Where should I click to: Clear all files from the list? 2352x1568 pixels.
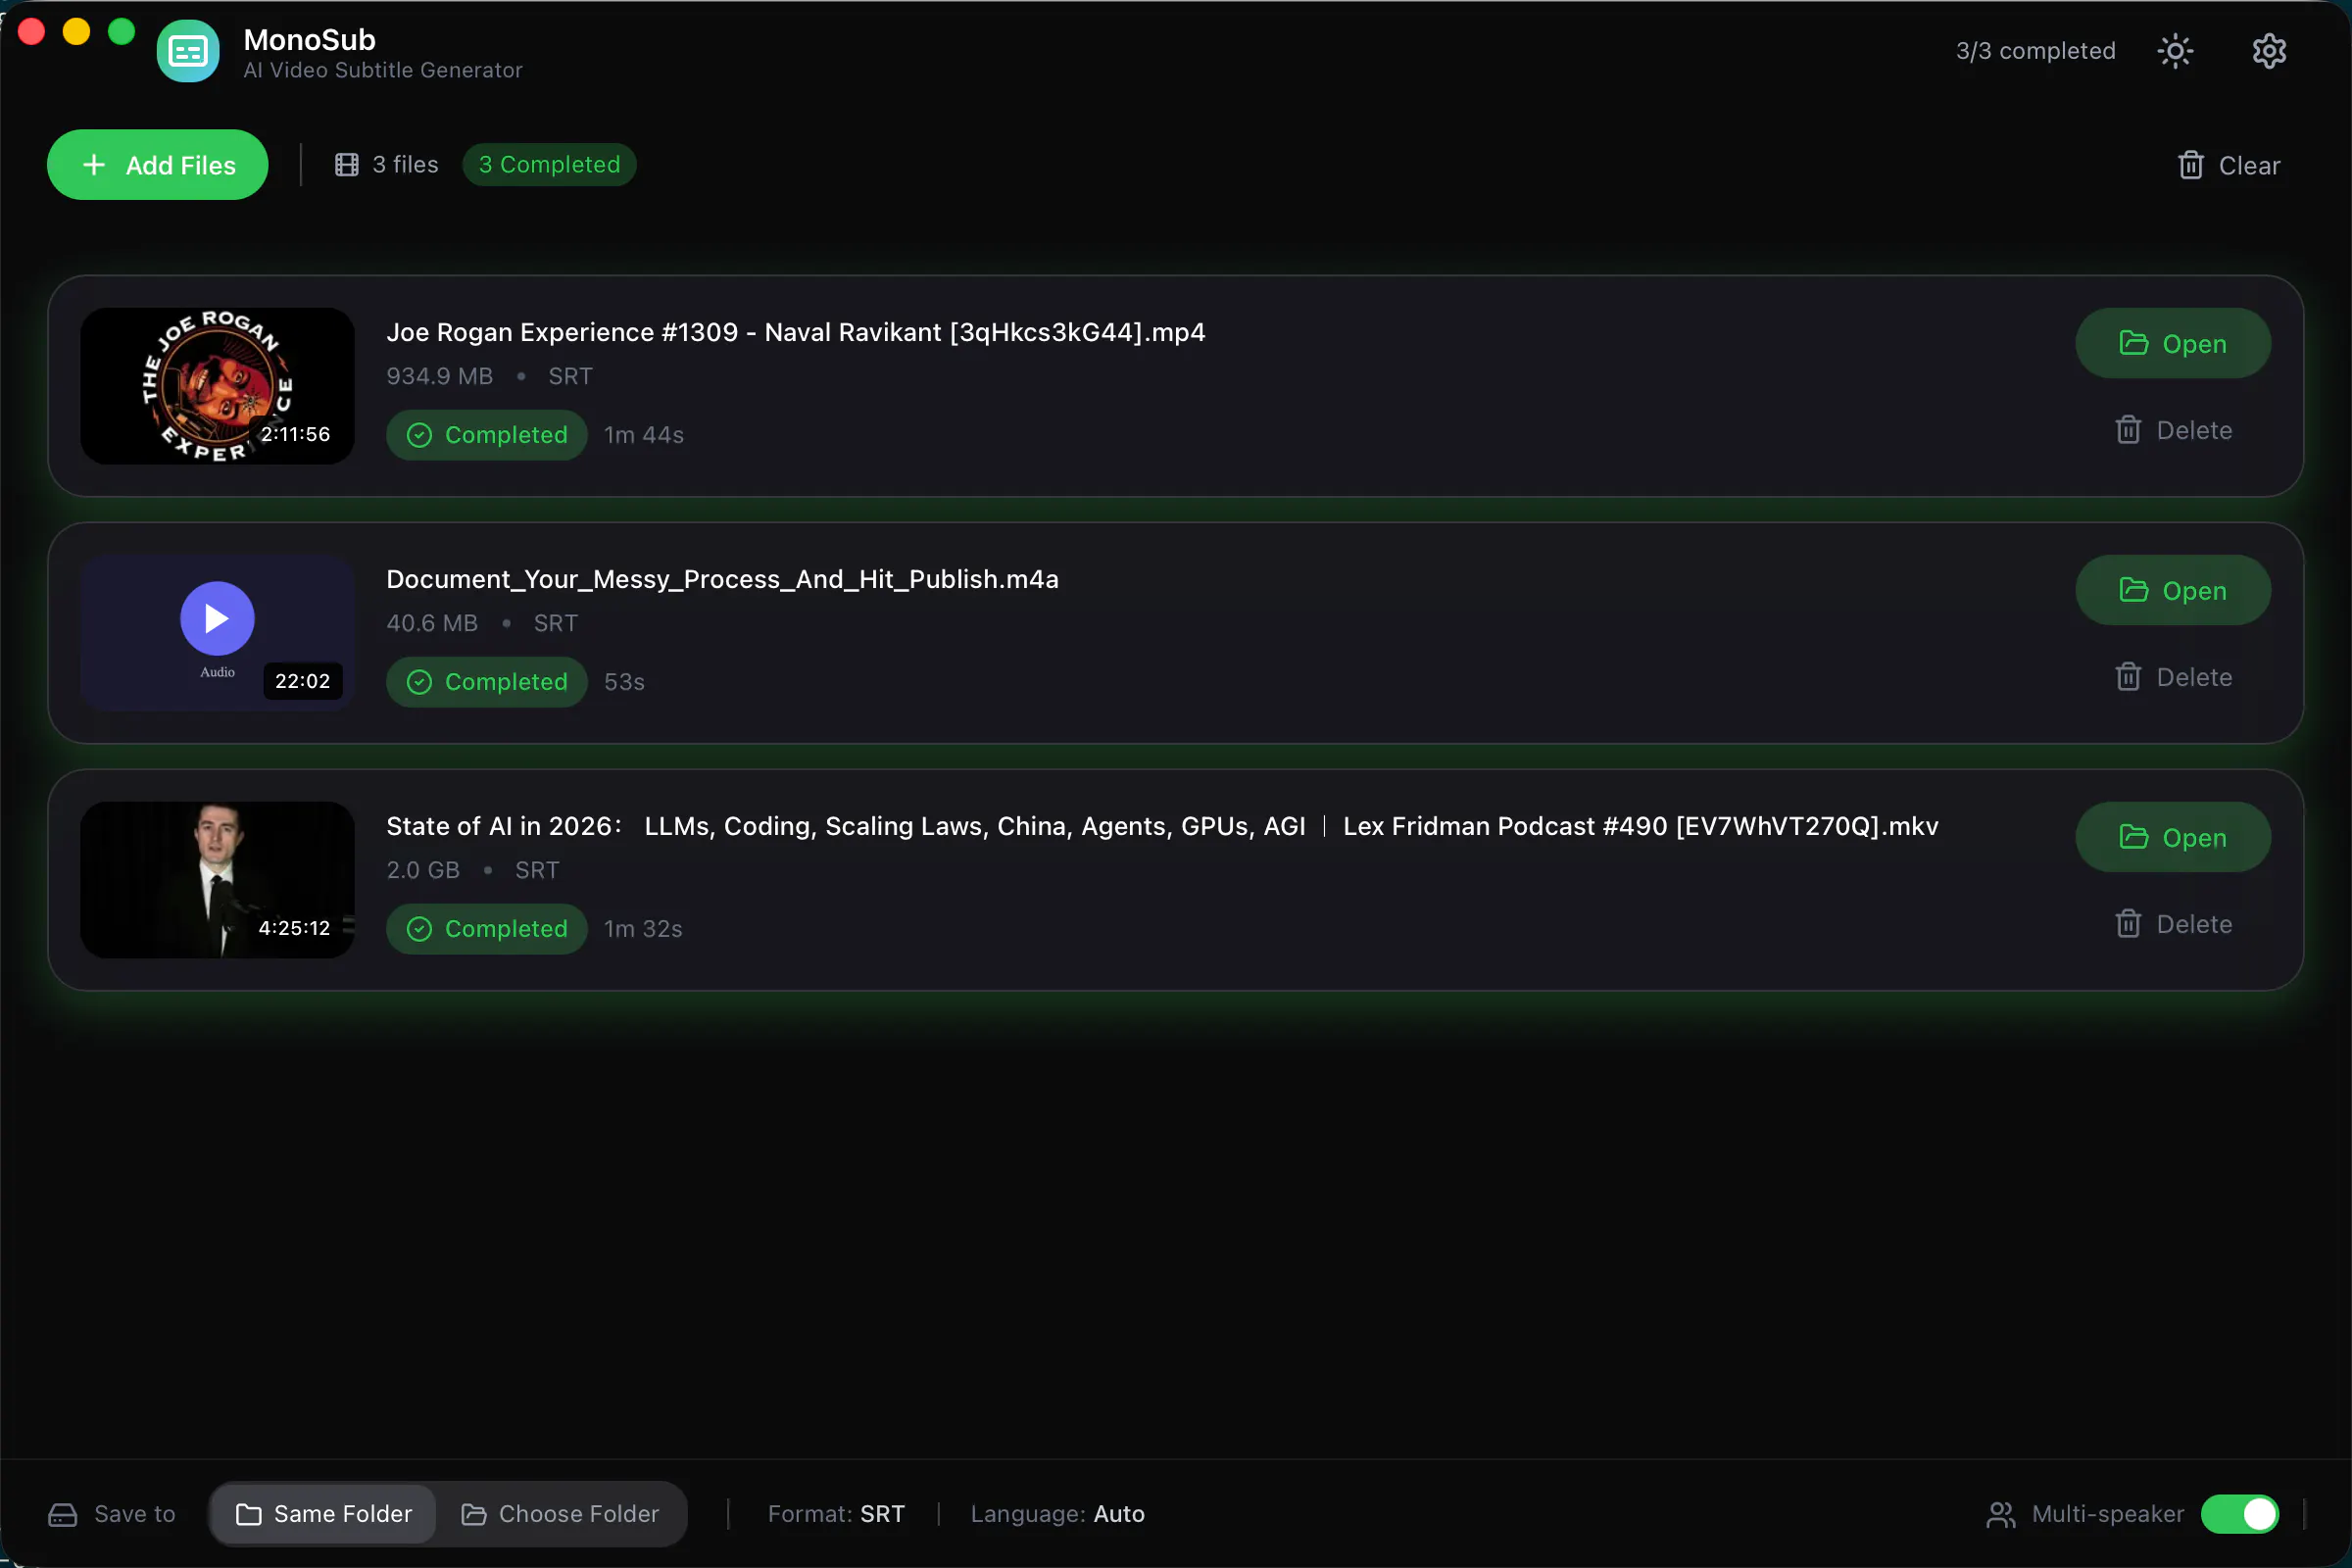pyautogui.click(x=2229, y=165)
